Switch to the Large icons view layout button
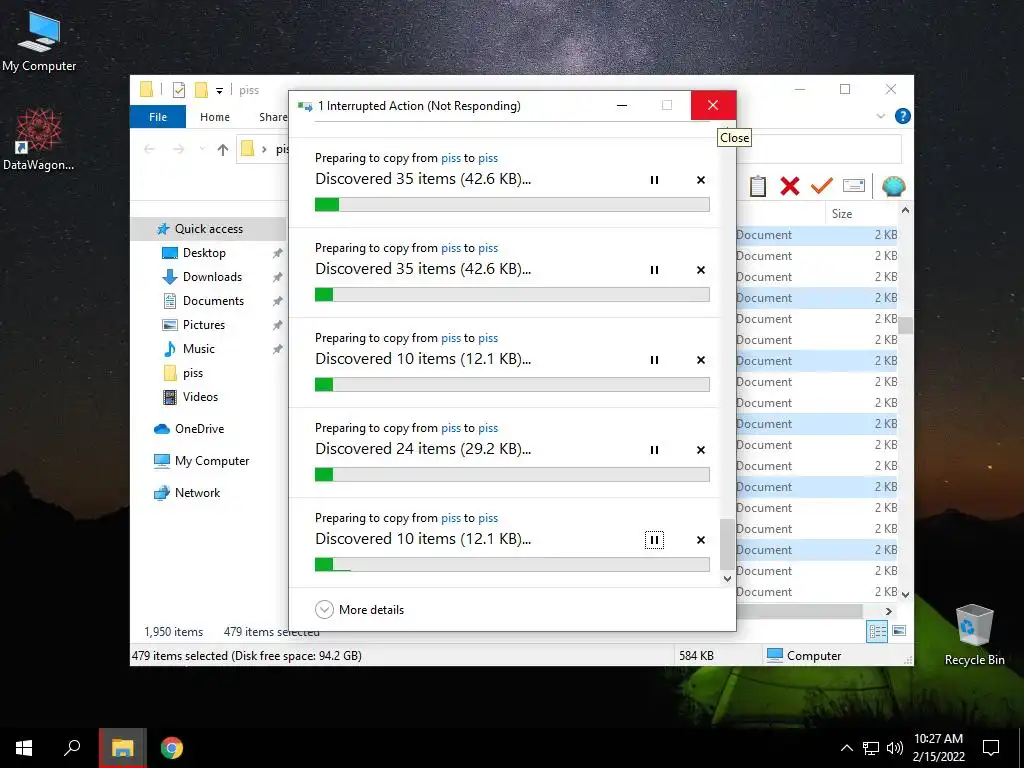1024x768 pixels. (899, 631)
